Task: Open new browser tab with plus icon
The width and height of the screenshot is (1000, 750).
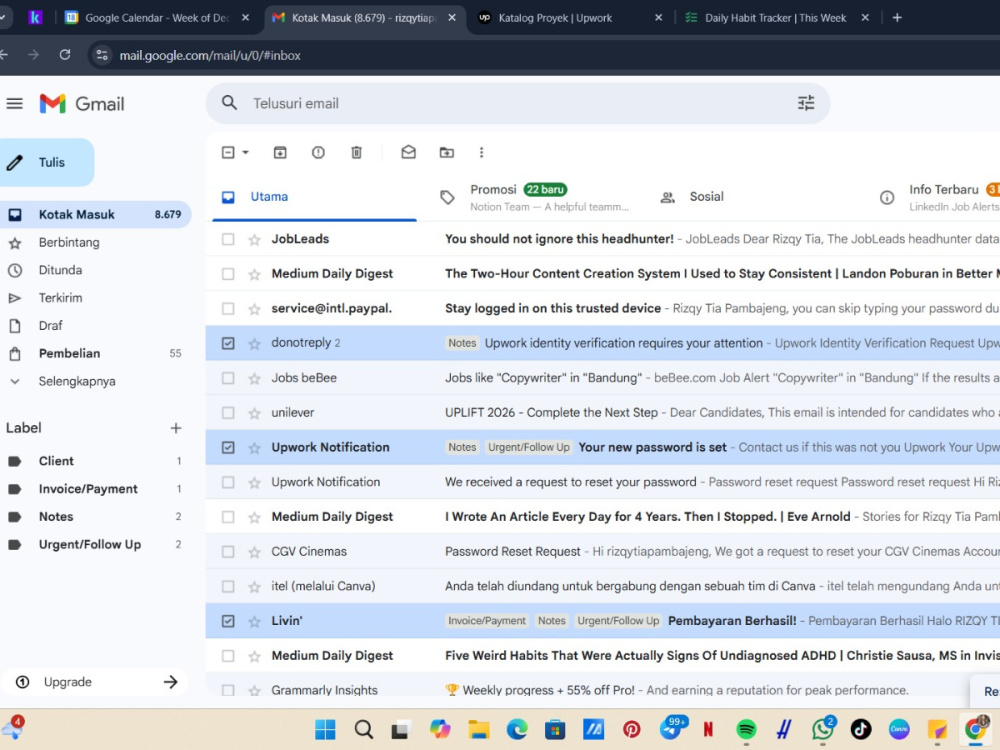Action: pyautogui.click(x=897, y=18)
